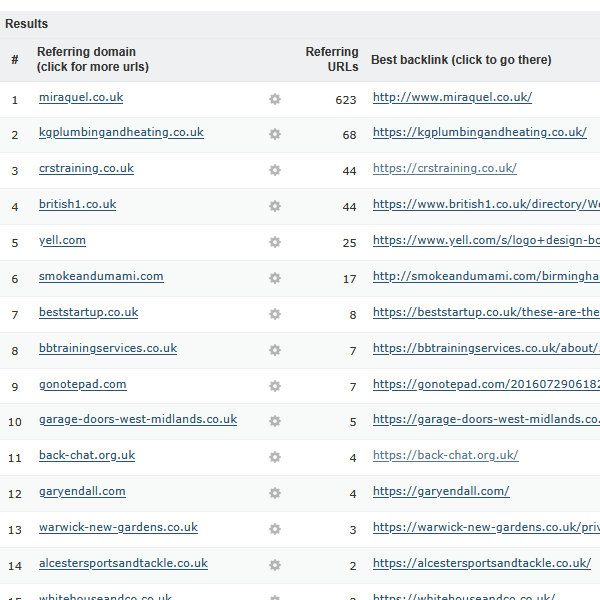Open gear options for alcestersportsandtackle.co.uk
600x600 pixels.
click(275, 565)
